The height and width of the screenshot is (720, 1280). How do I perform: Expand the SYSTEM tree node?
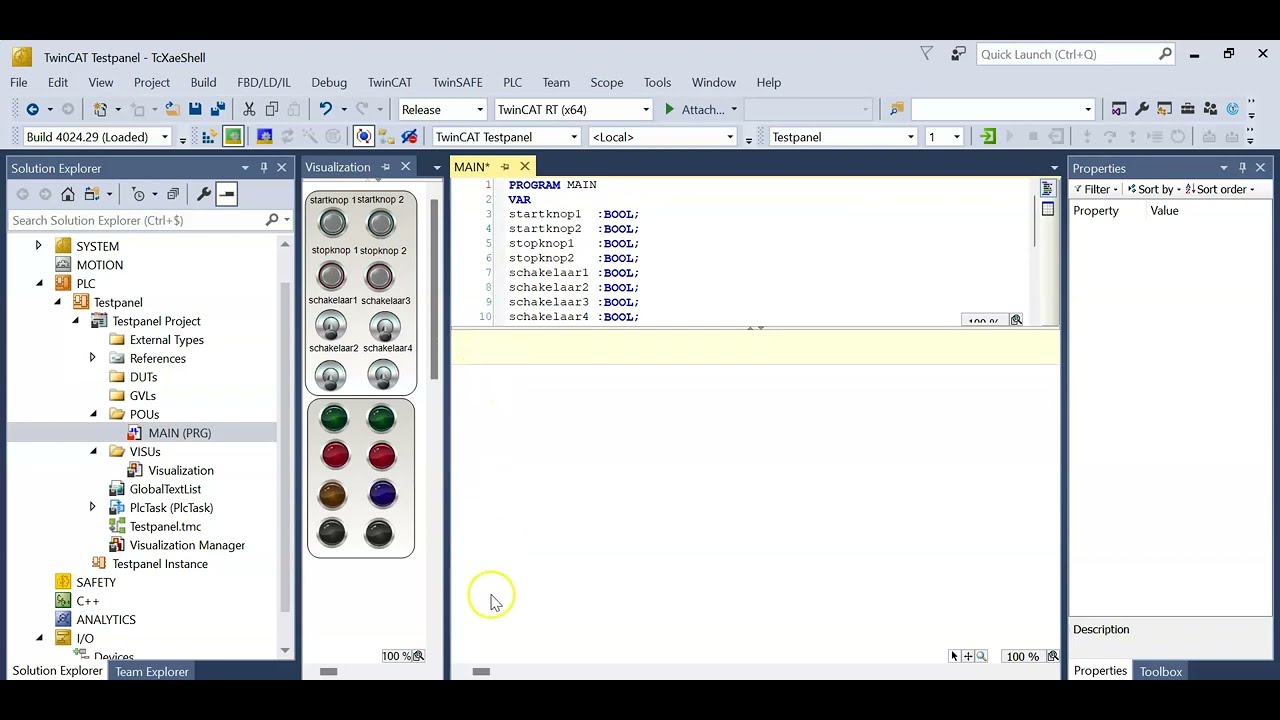39,246
